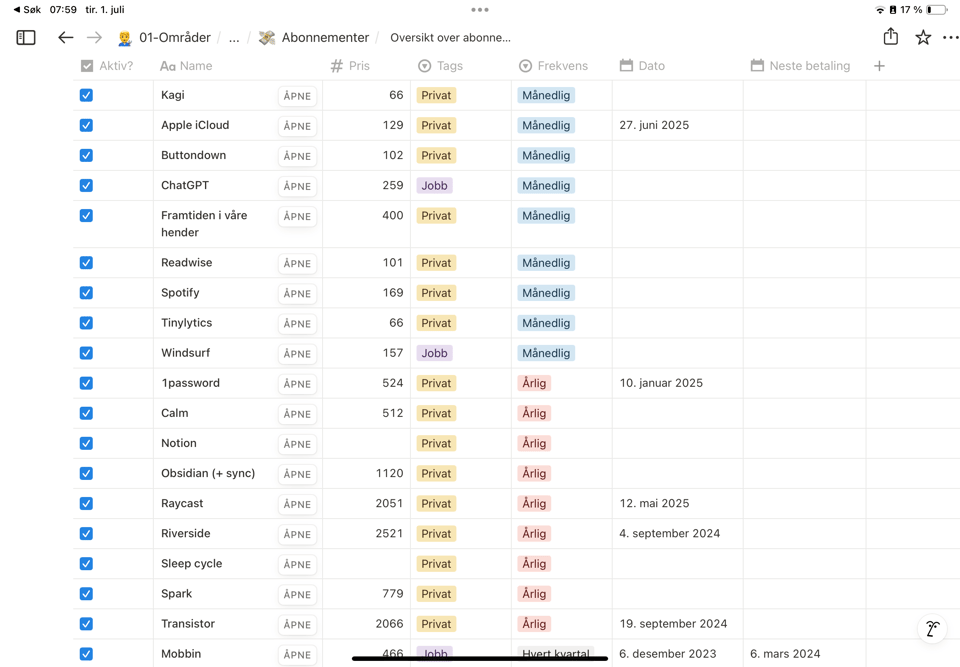Select the Jobb tag on Windsurf row
960x667 pixels.
434,353
